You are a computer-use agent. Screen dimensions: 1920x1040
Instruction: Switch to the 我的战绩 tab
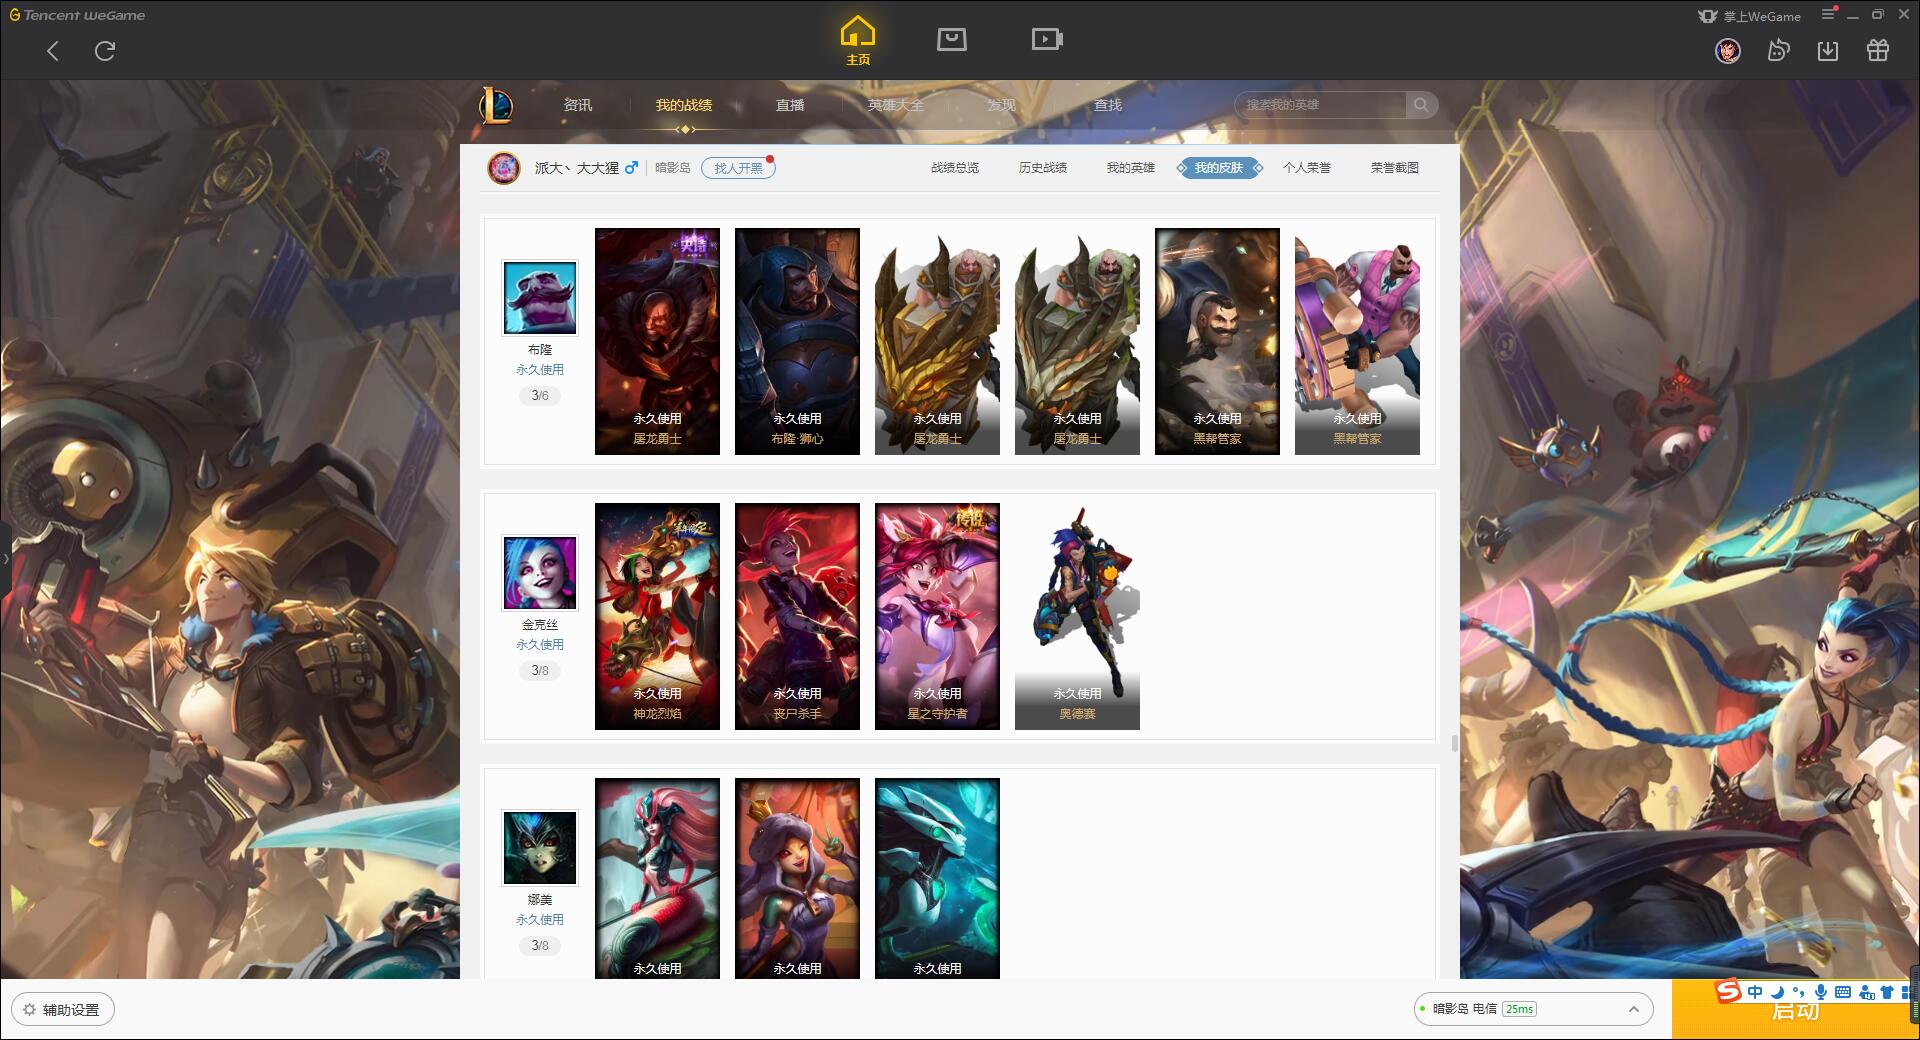point(684,105)
